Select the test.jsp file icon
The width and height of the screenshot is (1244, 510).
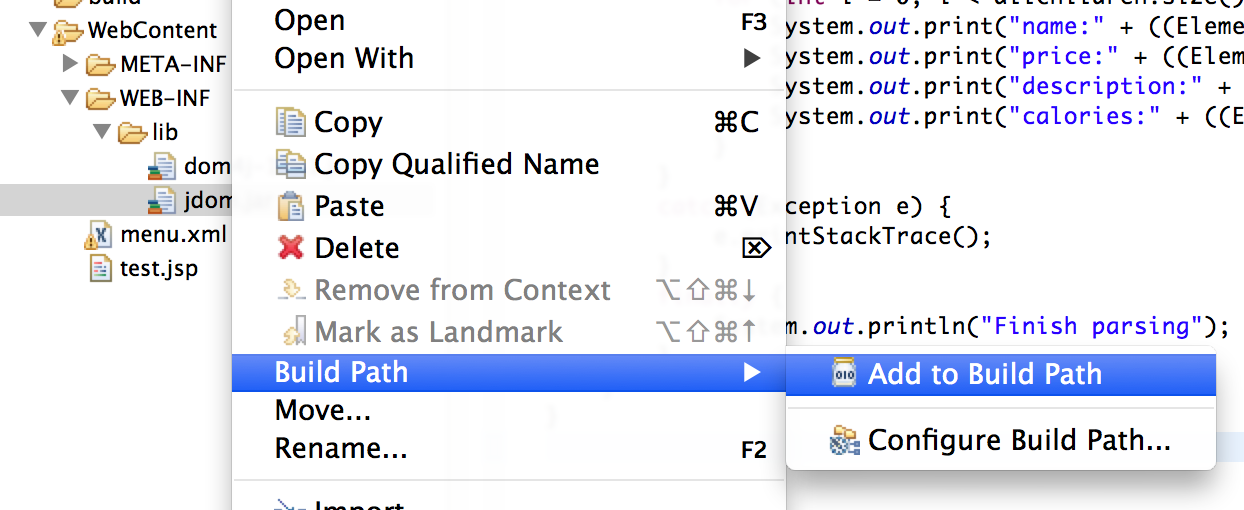coord(101,268)
